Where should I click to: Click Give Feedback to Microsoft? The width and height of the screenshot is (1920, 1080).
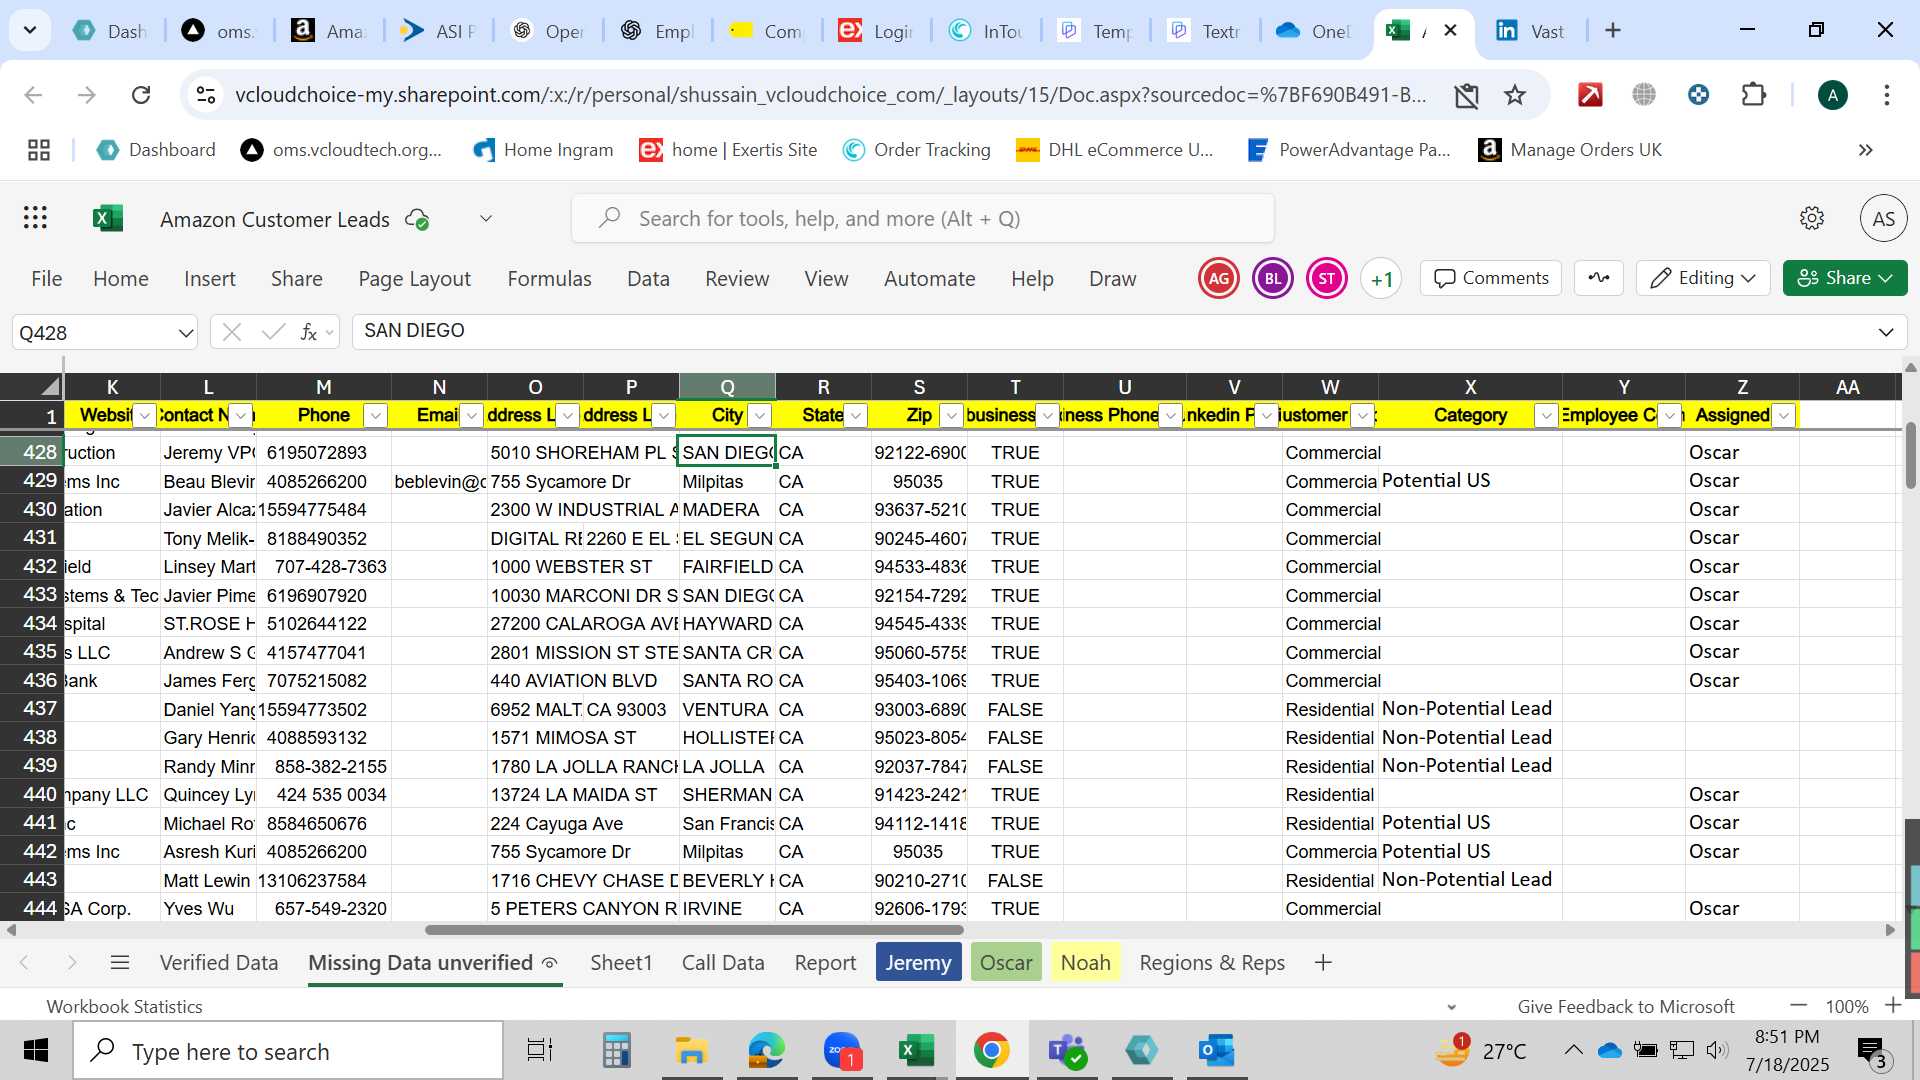point(1626,1007)
